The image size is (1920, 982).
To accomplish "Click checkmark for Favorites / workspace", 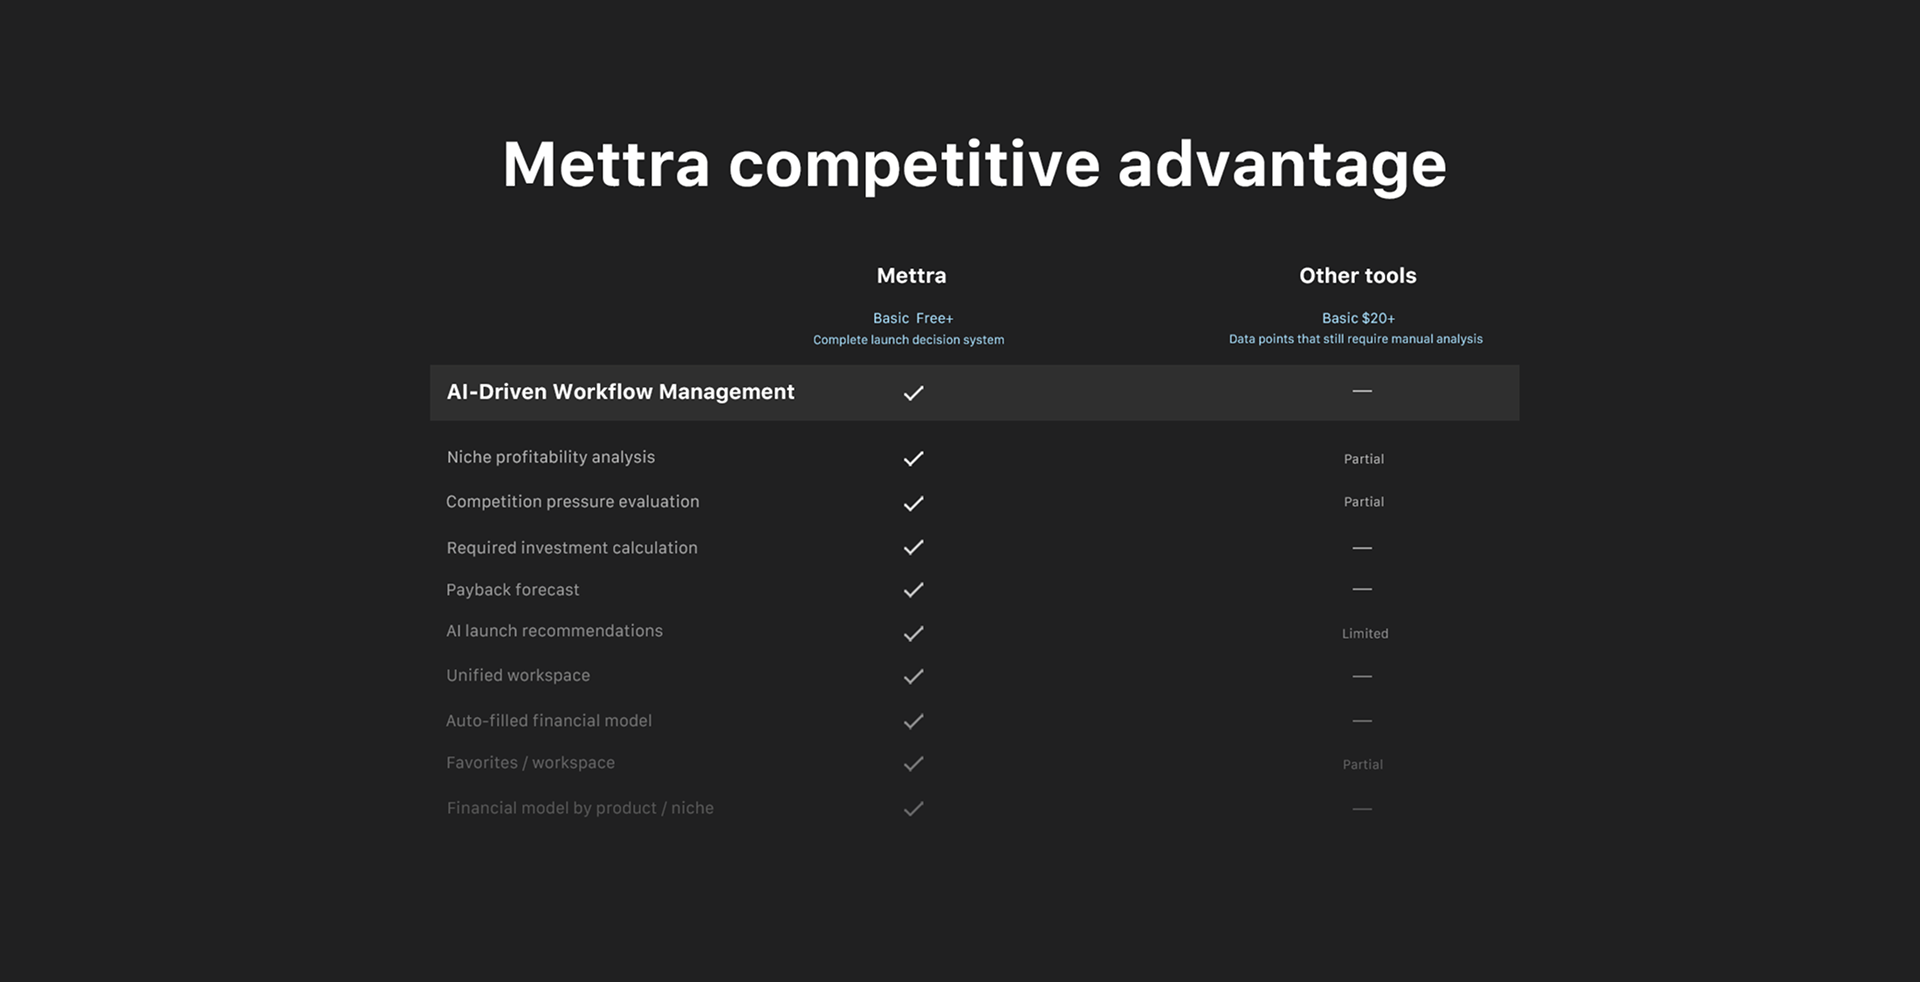I will tap(913, 764).
